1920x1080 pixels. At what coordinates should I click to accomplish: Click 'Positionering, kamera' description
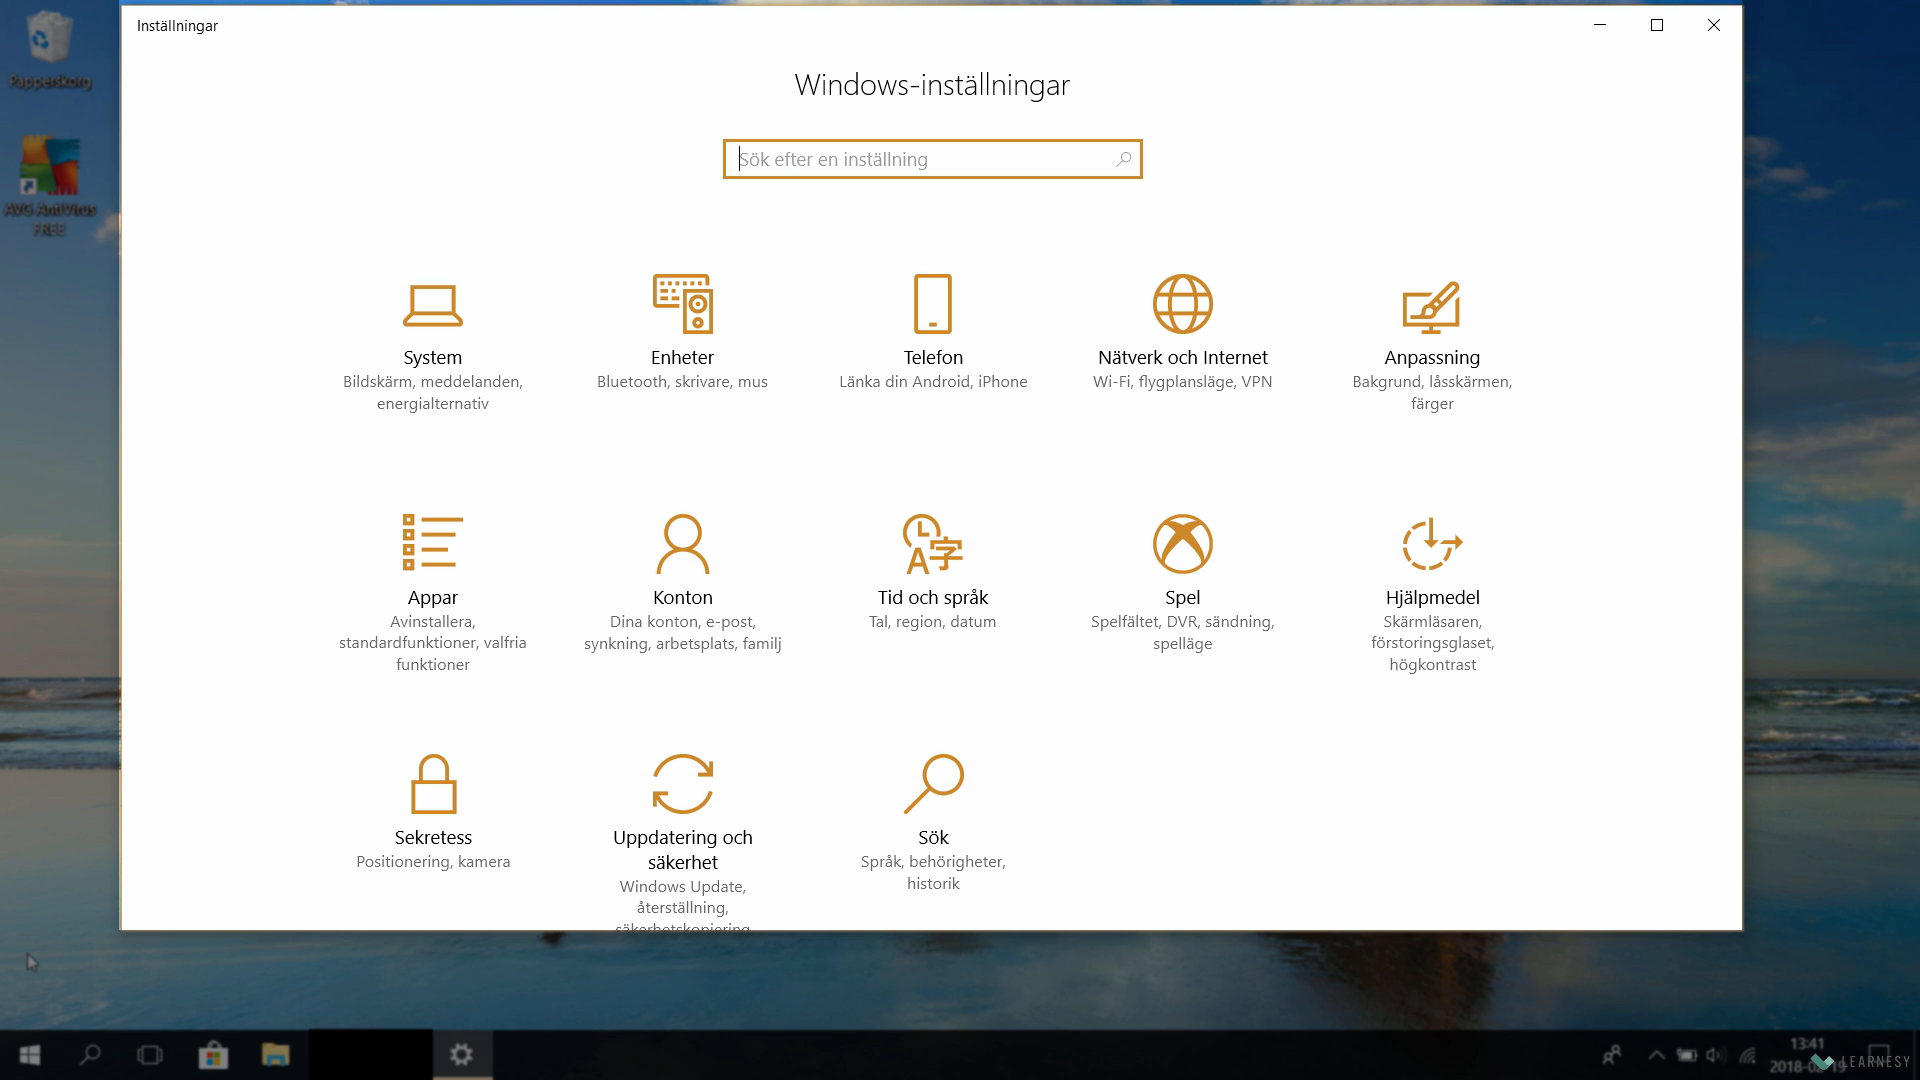pos(433,862)
